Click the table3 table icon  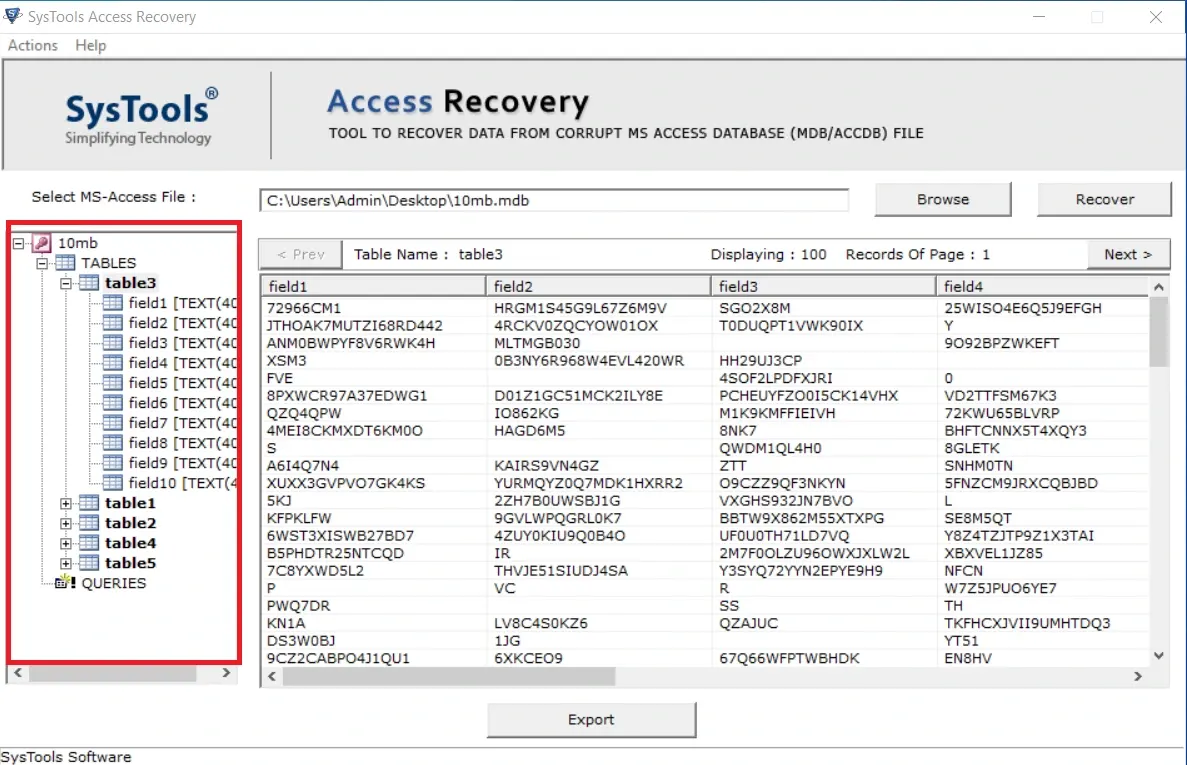point(89,283)
